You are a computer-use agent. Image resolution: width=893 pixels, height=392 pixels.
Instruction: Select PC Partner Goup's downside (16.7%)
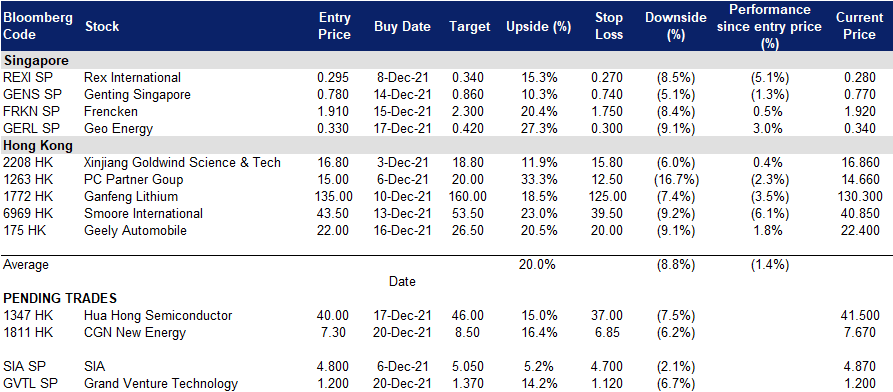point(675,180)
